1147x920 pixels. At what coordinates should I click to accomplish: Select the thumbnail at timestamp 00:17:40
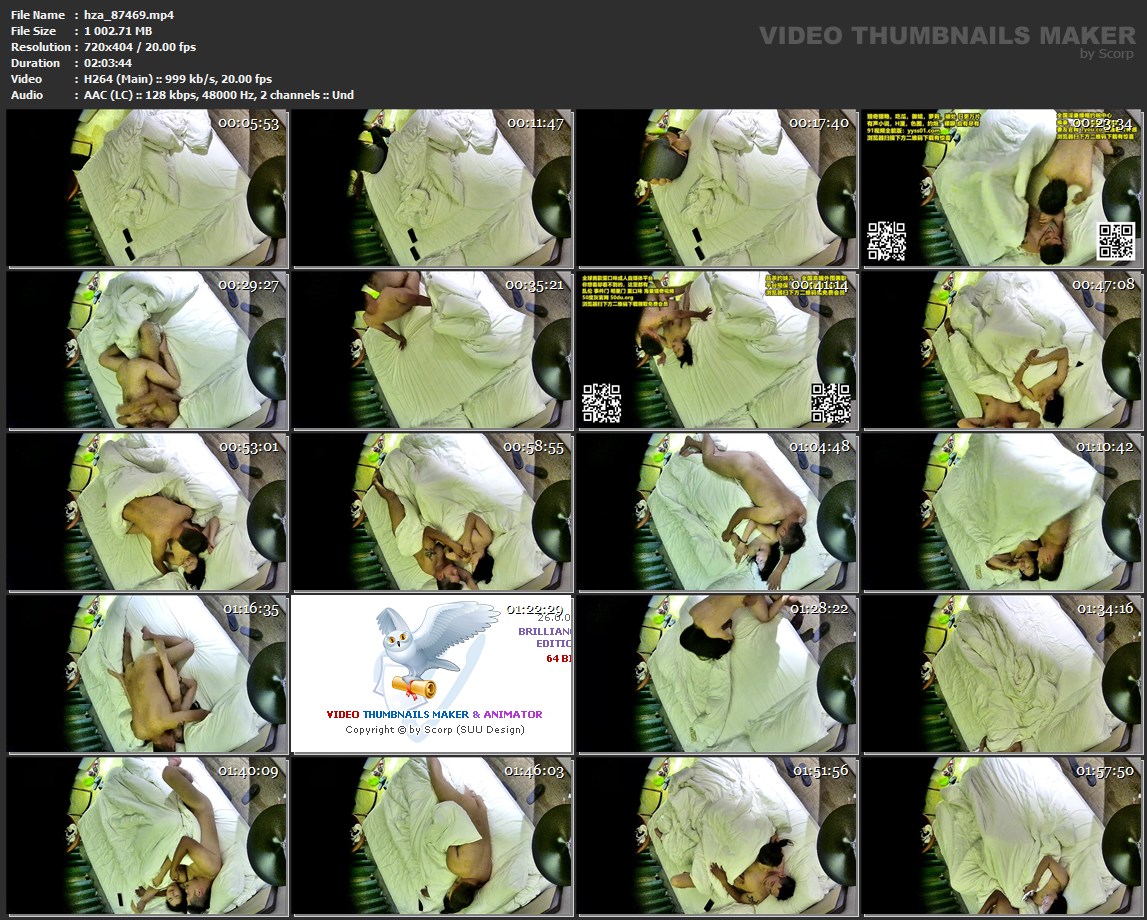[x=717, y=188]
